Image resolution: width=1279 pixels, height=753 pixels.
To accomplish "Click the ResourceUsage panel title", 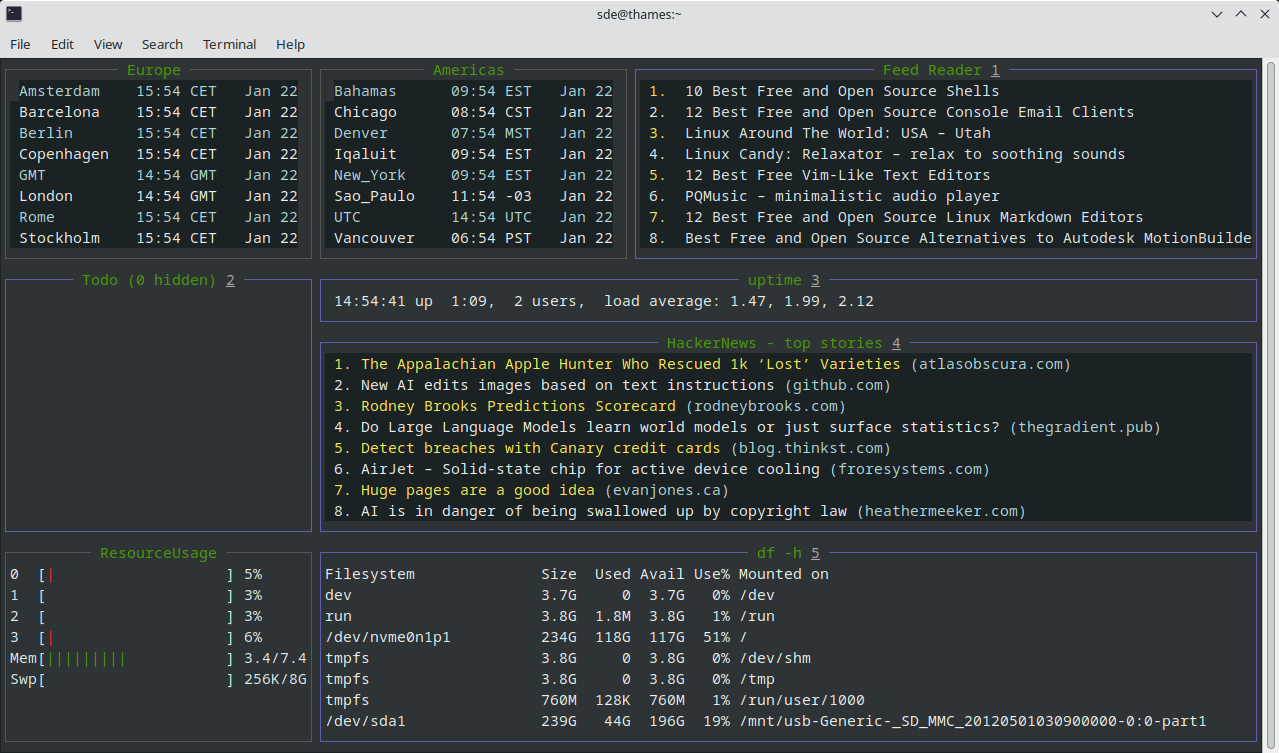I will [x=158, y=553].
